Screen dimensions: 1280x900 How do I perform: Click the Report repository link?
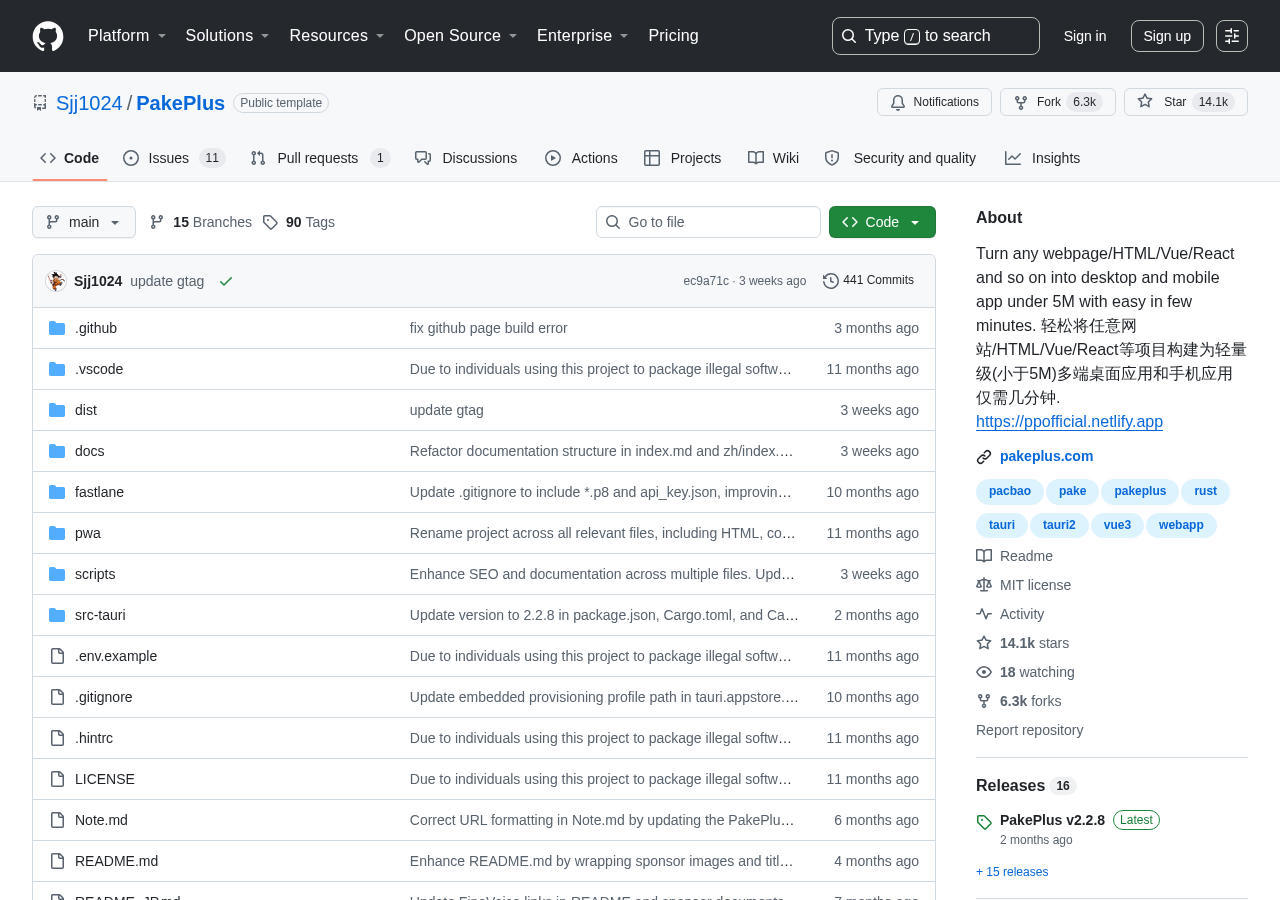point(1029,730)
